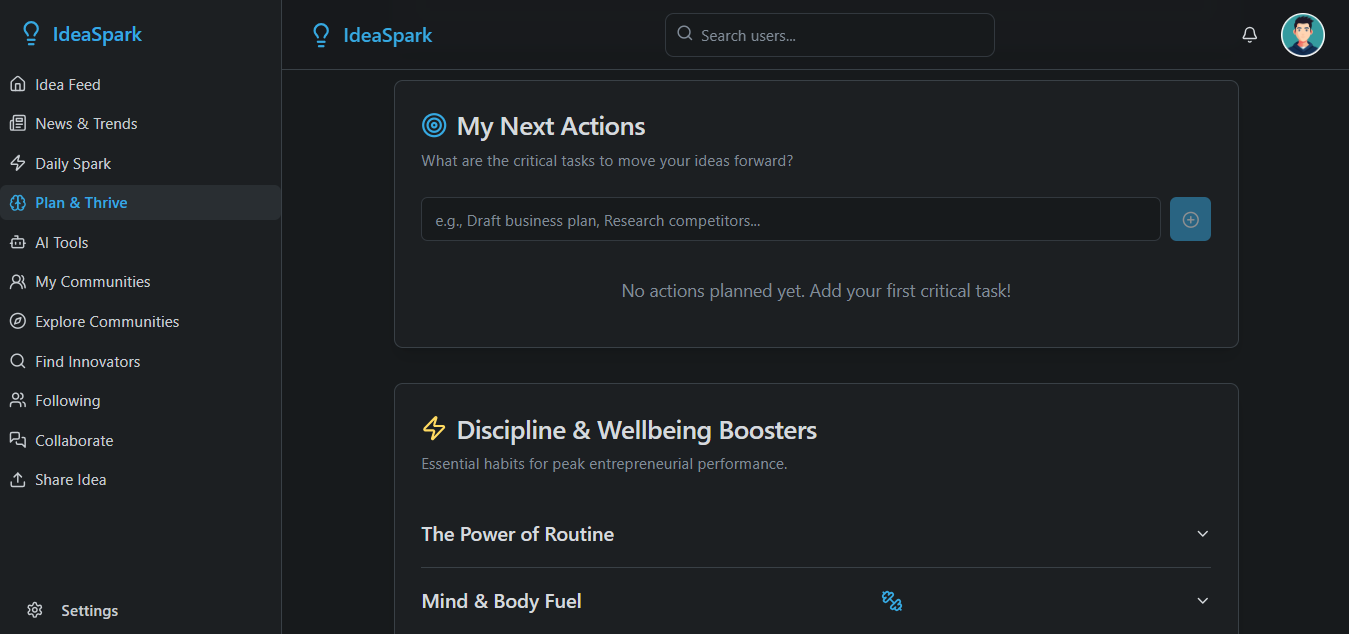The width and height of the screenshot is (1349, 634).
Task: Click the Settings gear icon
Action: tap(35, 610)
